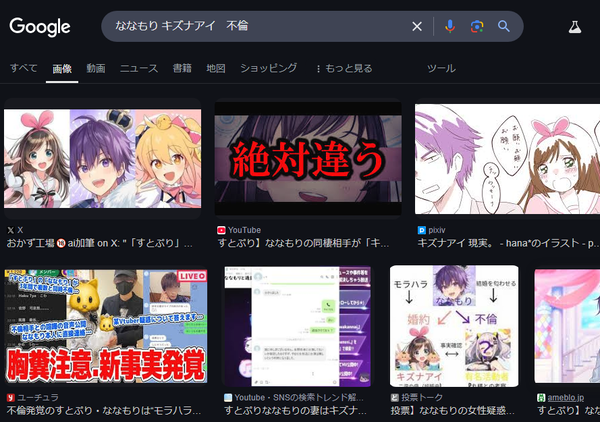Select the 画像 tab

coord(62,69)
